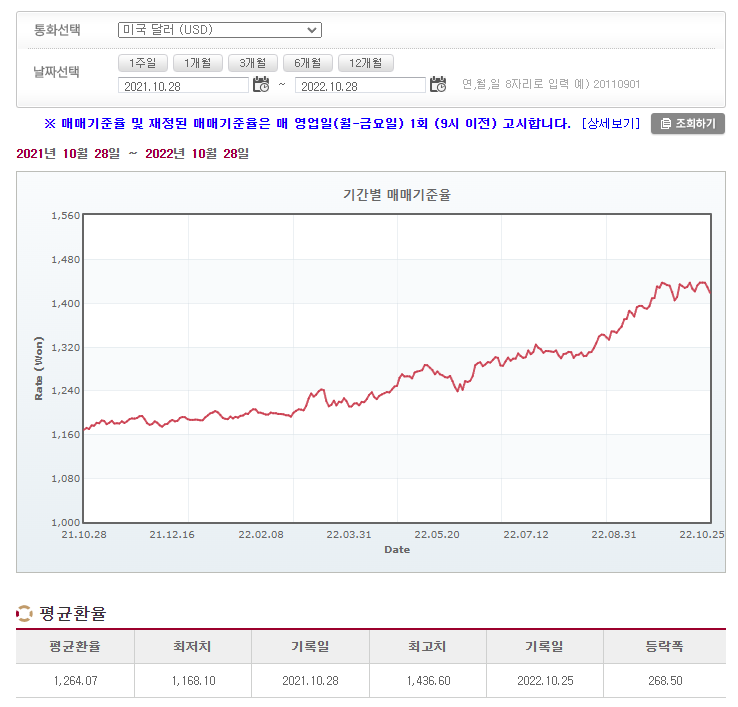Click the 날짜선택 label
This screenshot has width=738, height=707.
click(56, 72)
